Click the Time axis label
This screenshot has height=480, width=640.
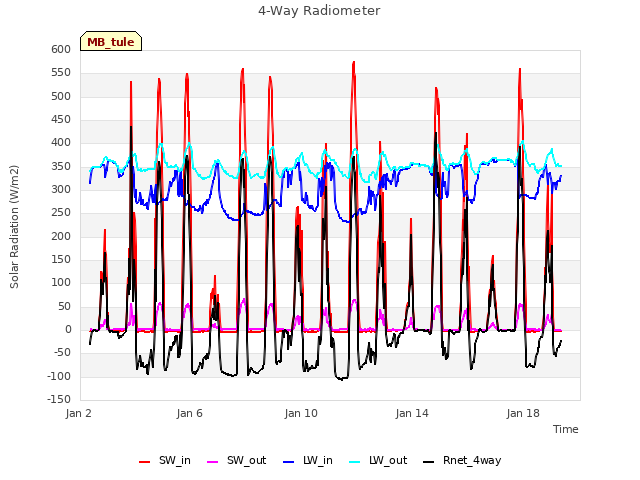point(566,429)
